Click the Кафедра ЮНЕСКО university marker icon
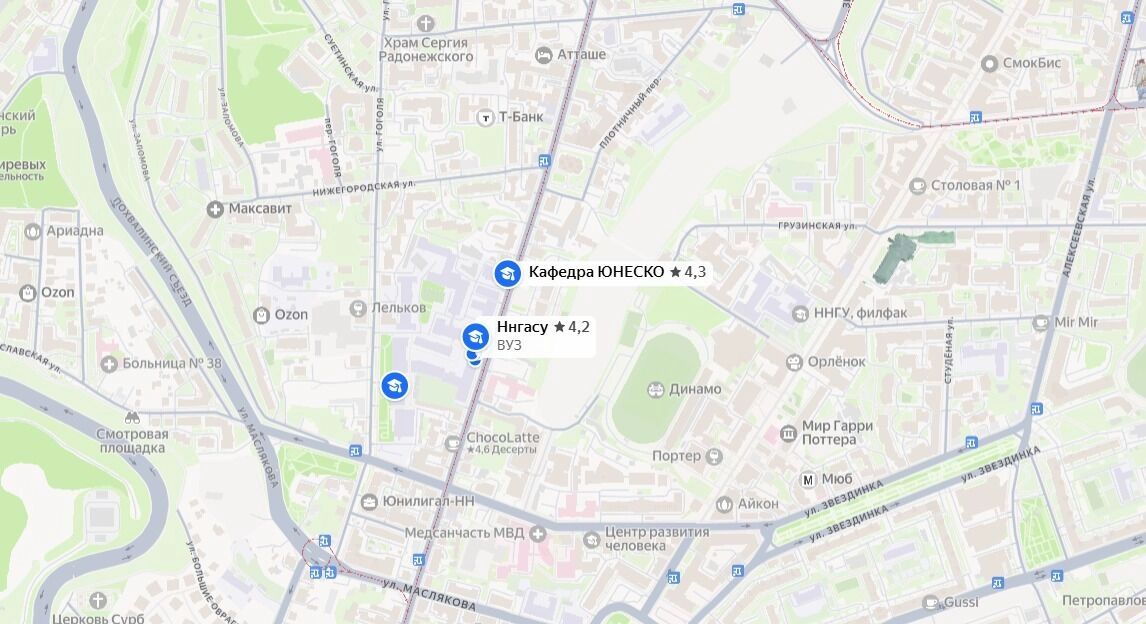Screen dimensions: 1146x624 click(507, 273)
